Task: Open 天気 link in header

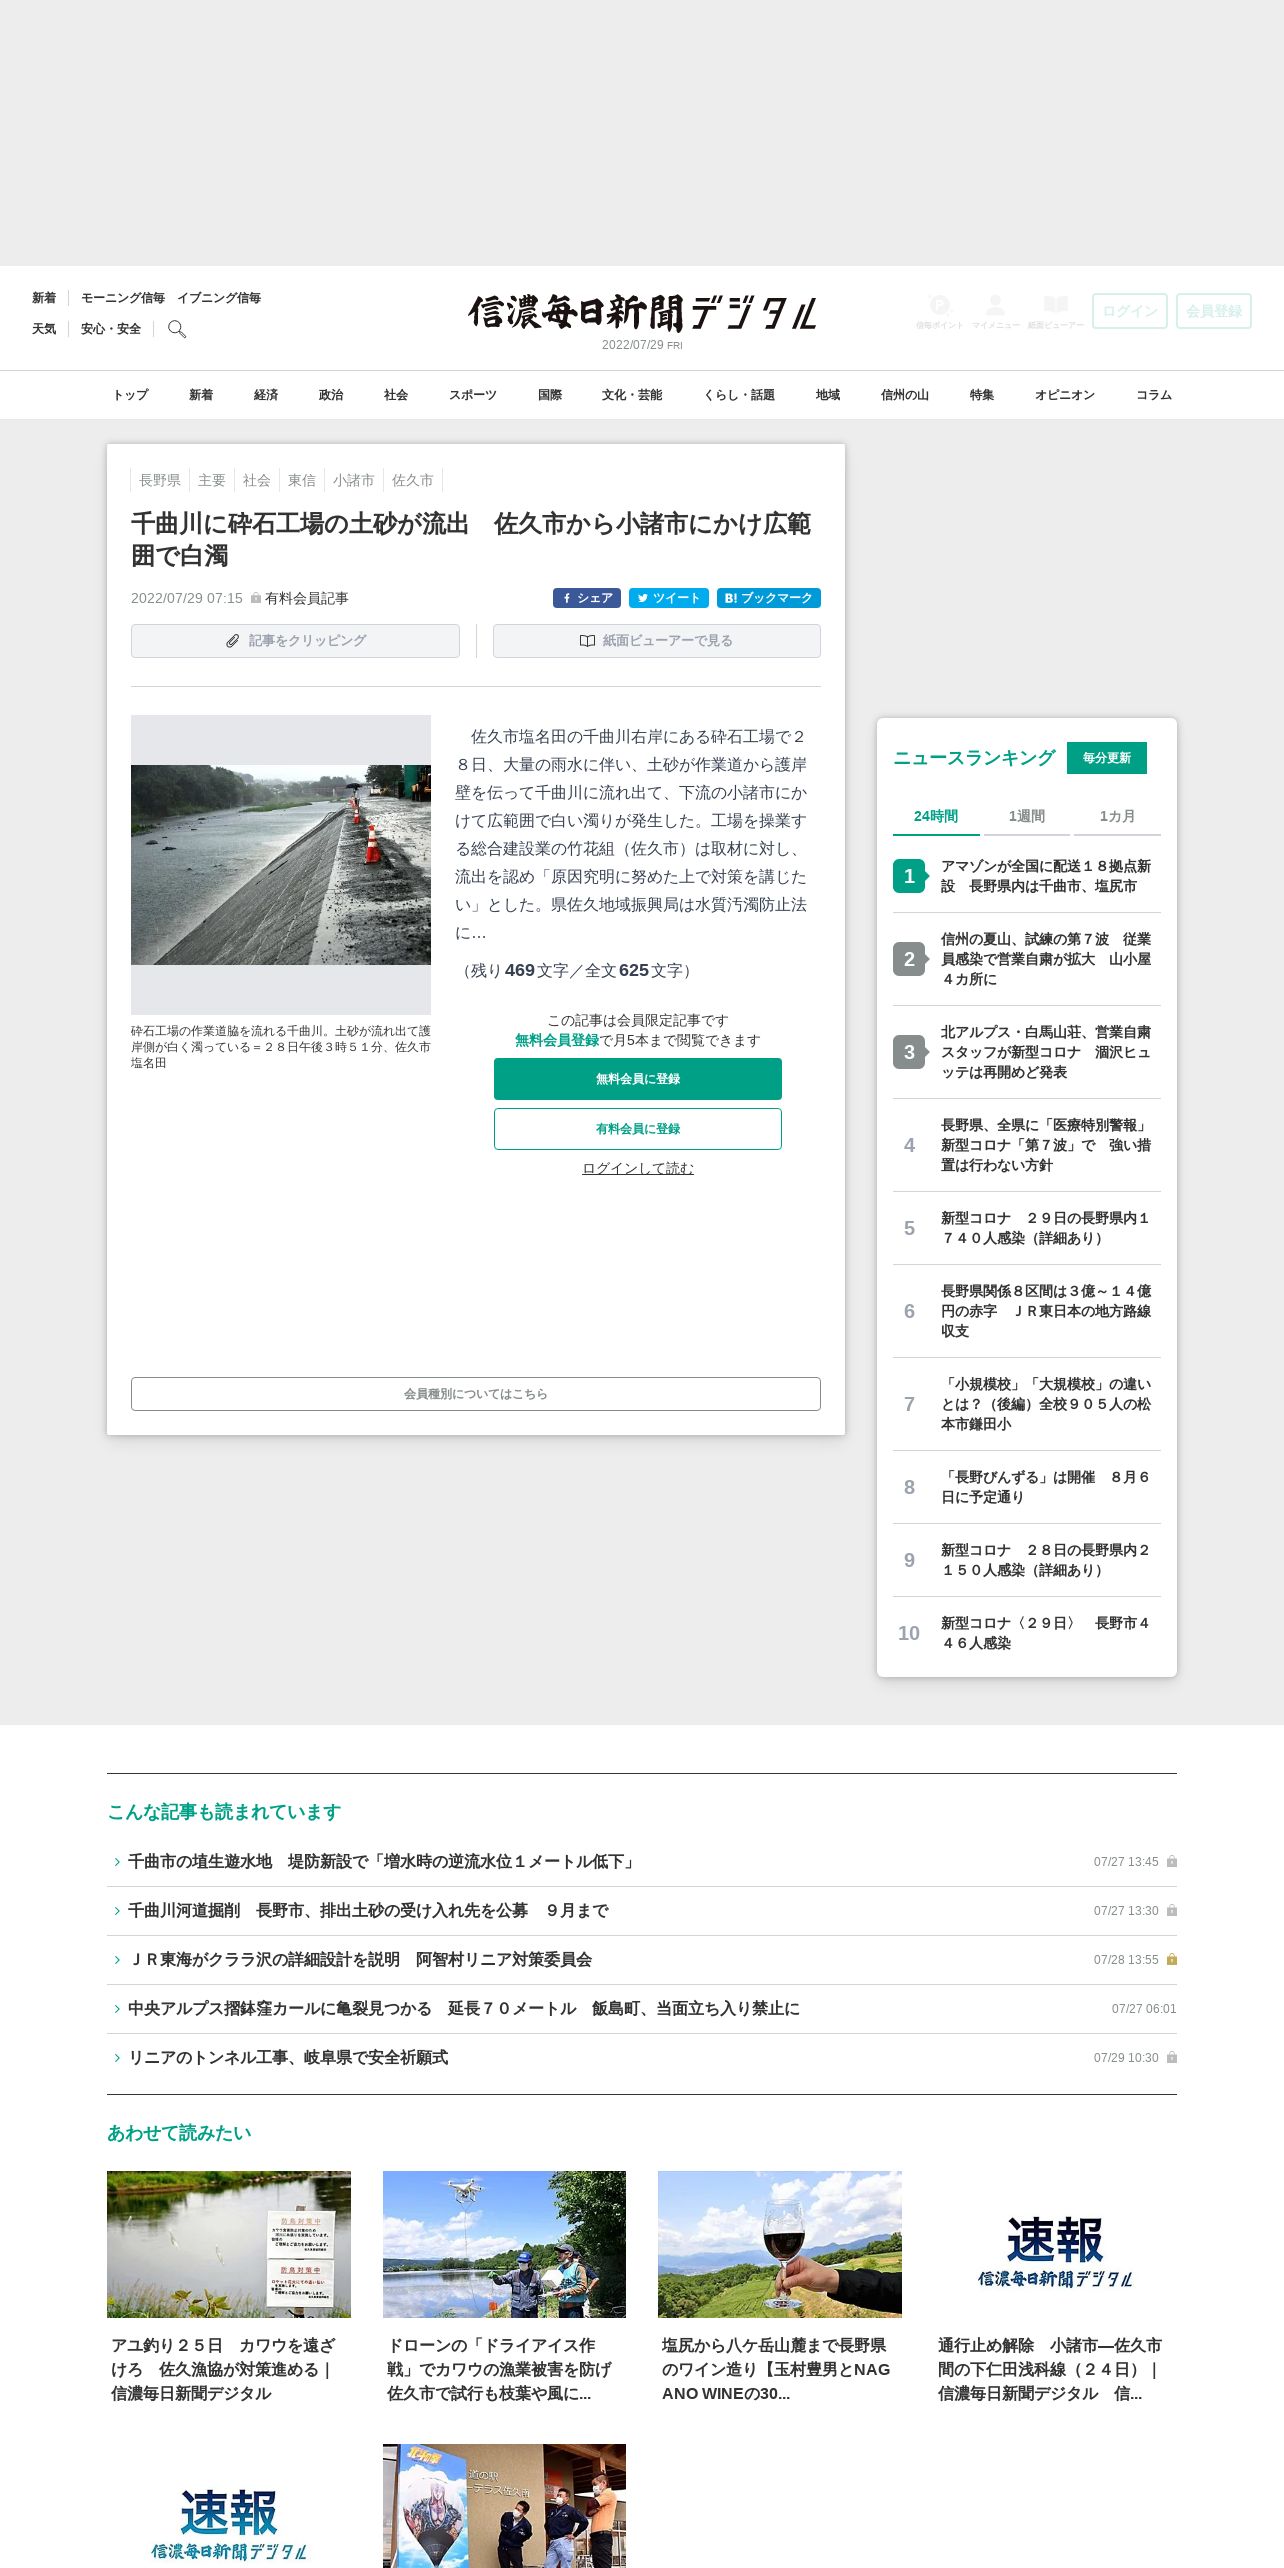Action: 44,329
